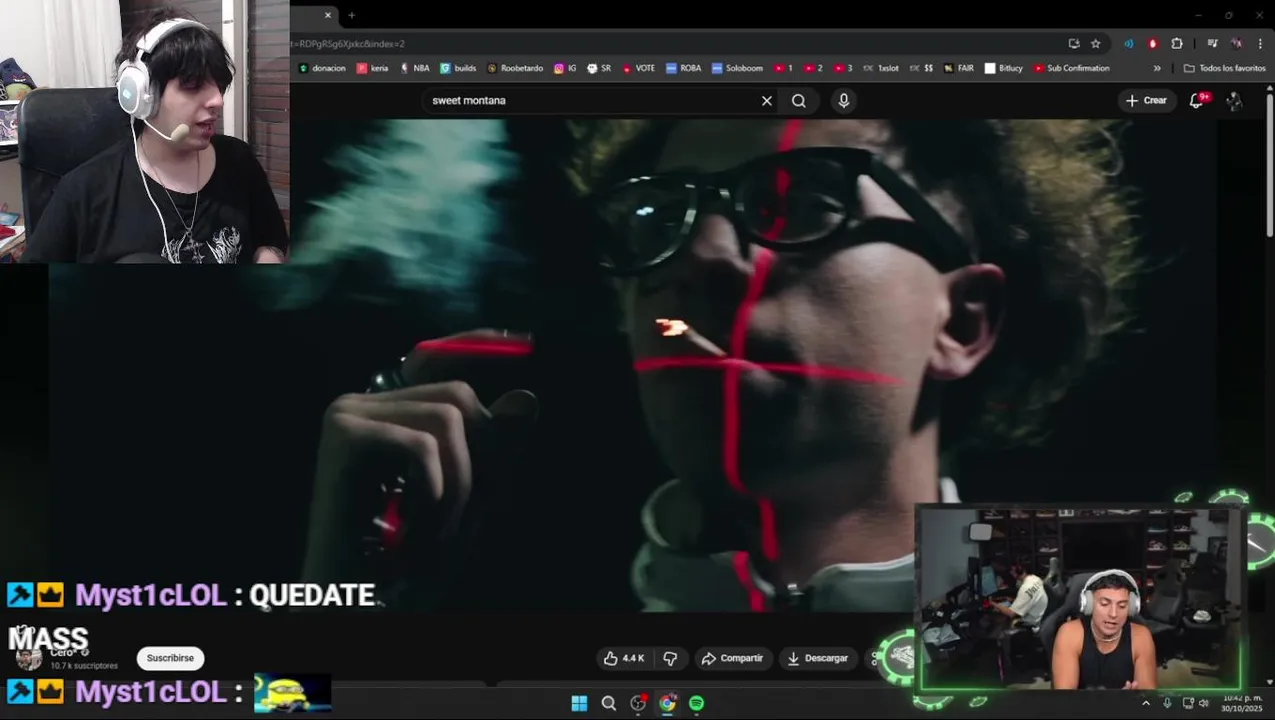Image resolution: width=1275 pixels, height=720 pixels.
Task: Open Spotify from the taskbar
Action: [x=696, y=704]
